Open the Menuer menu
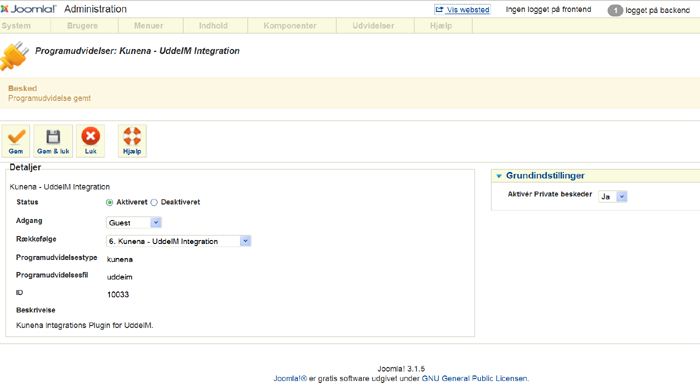Image resolution: width=700 pixels, height=388 pixels. pyautogui.click(x=149, y=26)
